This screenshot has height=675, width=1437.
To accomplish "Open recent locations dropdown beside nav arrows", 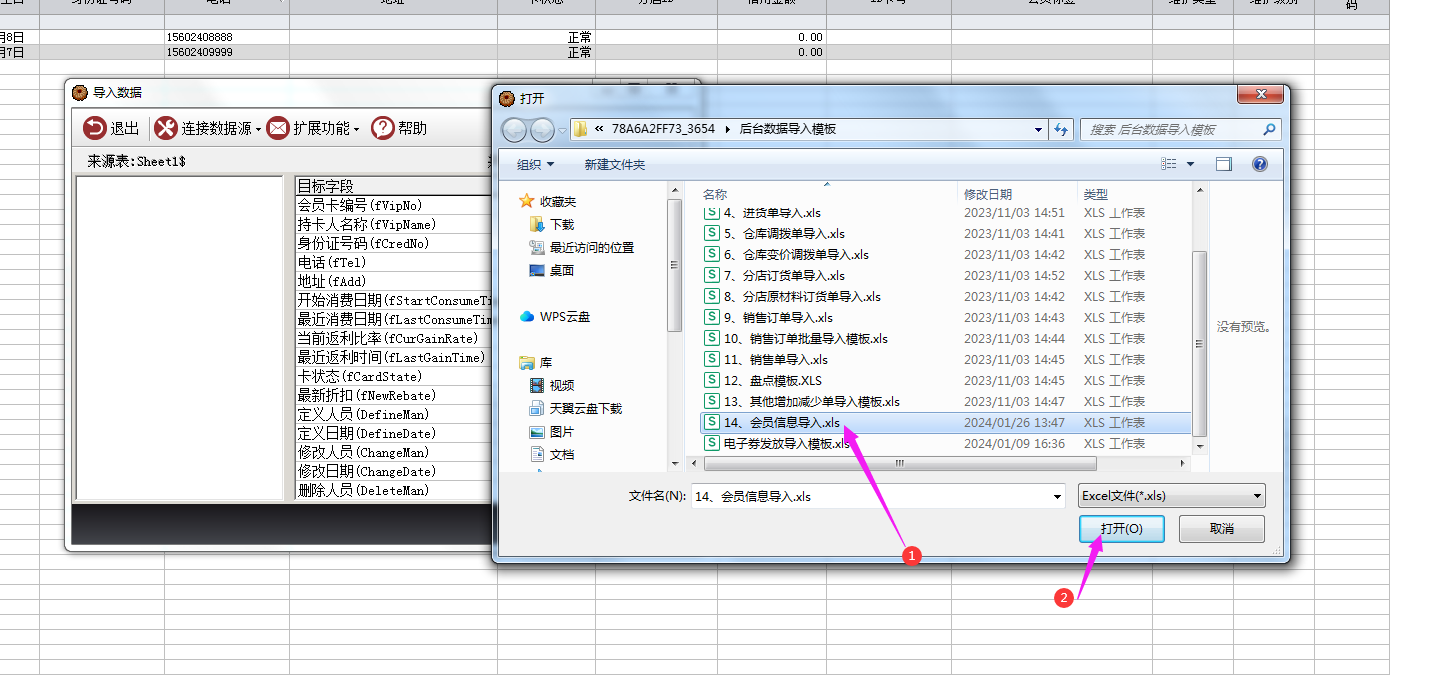I will coord(562,130).
